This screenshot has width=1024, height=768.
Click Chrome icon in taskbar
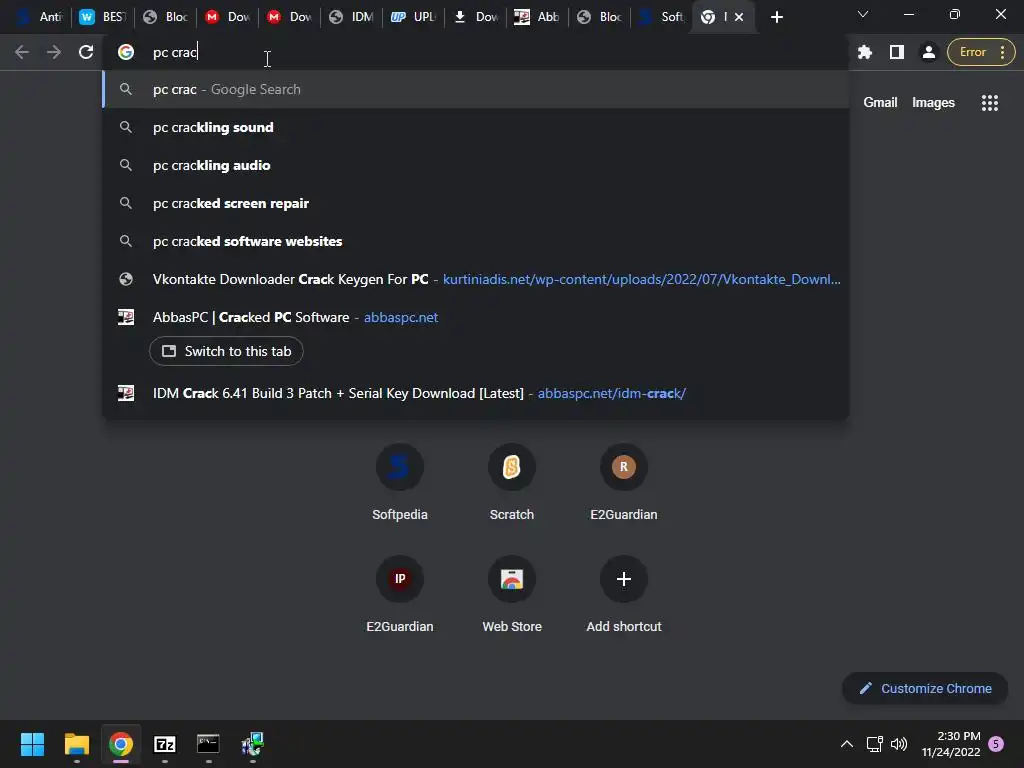120,744
